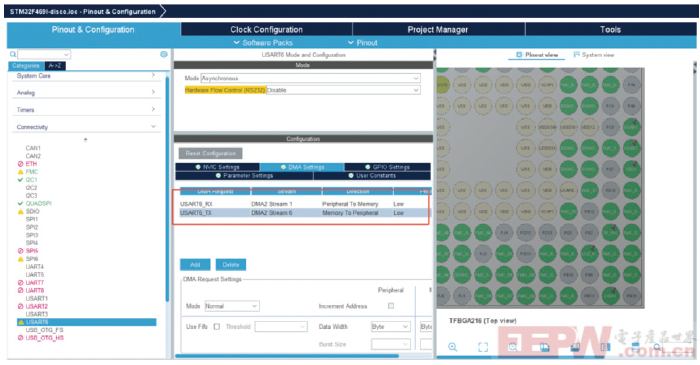Open the DMA Mode Normal dropdown
This screenshot has height=365, width=700.
coord(232,306)
